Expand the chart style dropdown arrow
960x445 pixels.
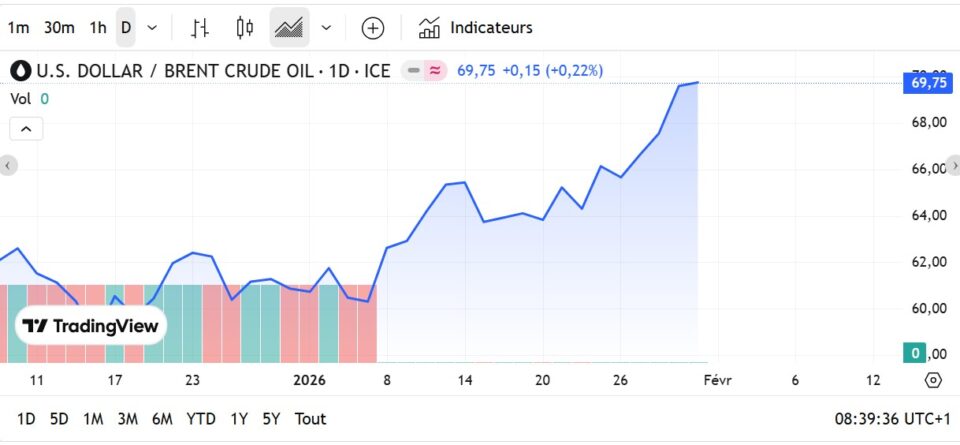tap(326, 28)
